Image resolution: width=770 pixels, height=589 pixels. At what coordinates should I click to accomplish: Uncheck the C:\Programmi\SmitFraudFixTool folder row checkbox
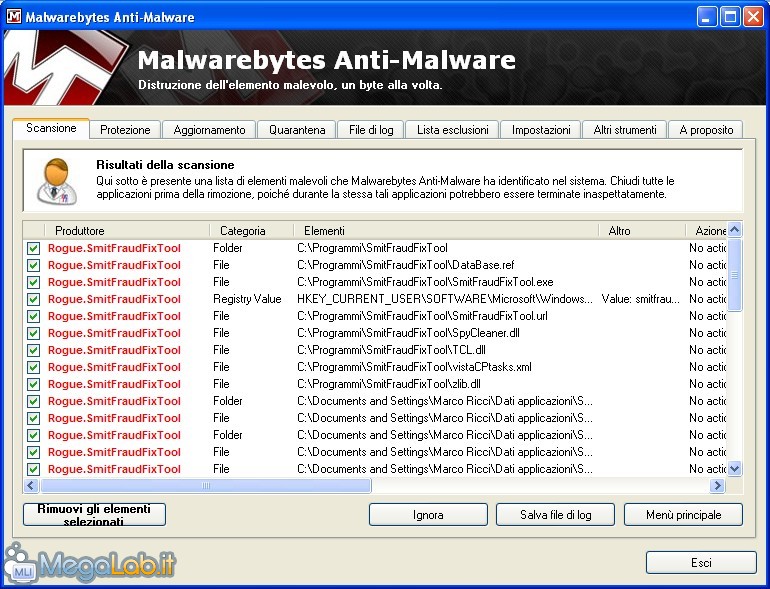click(33, 249)
